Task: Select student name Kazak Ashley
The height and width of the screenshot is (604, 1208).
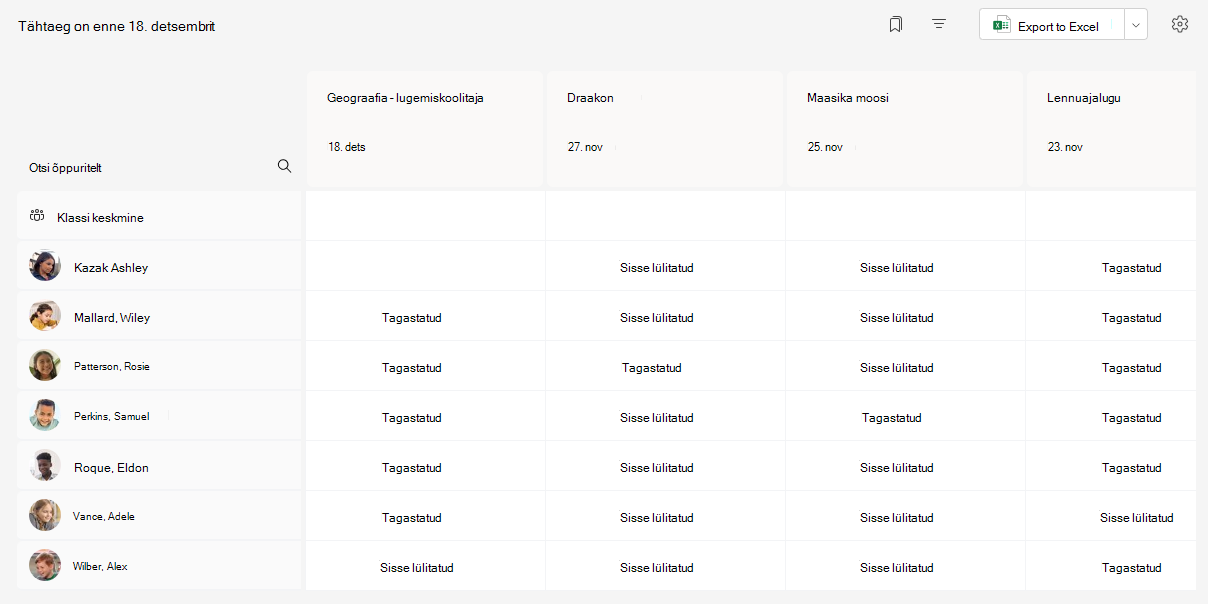Action: [111, 267]
